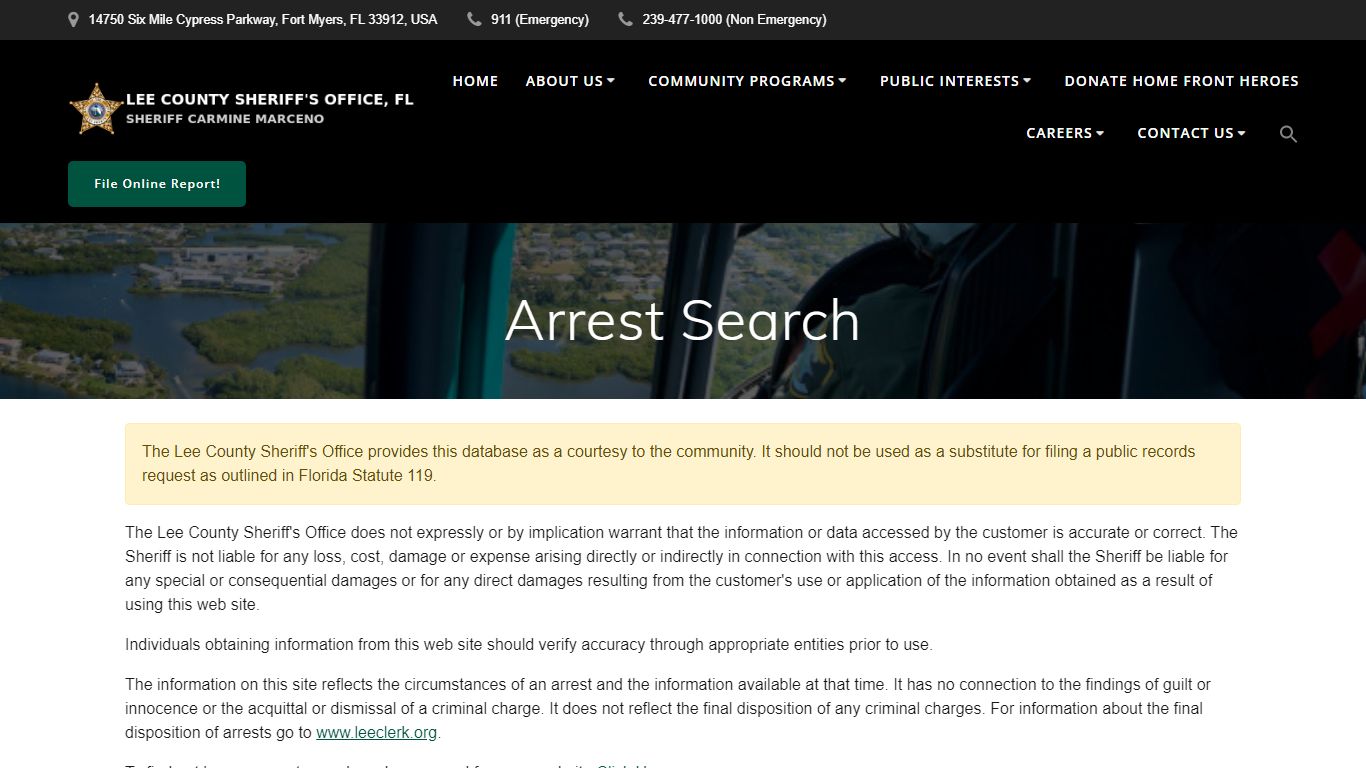Click the Lee County Sheriff's Office title text
1366x768 pixels.
[270, 99]
